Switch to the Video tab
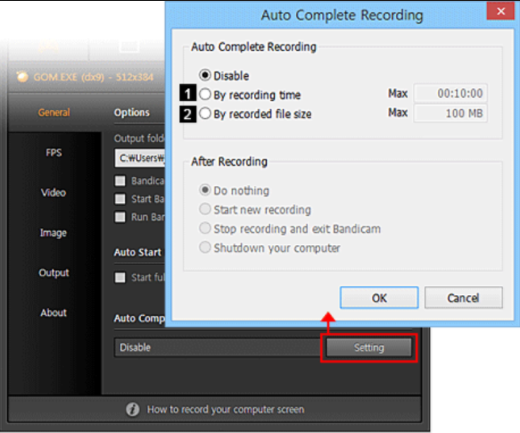The image size is (520, 433). (53, 193)
